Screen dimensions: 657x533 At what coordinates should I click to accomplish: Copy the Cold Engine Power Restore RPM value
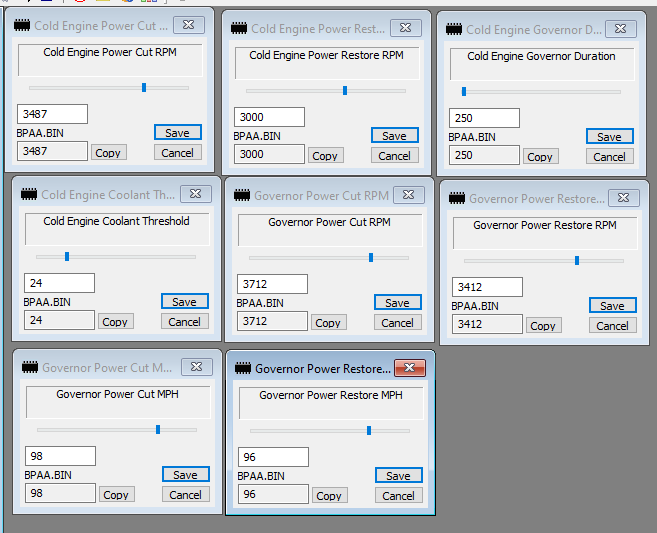click(324, 156)
